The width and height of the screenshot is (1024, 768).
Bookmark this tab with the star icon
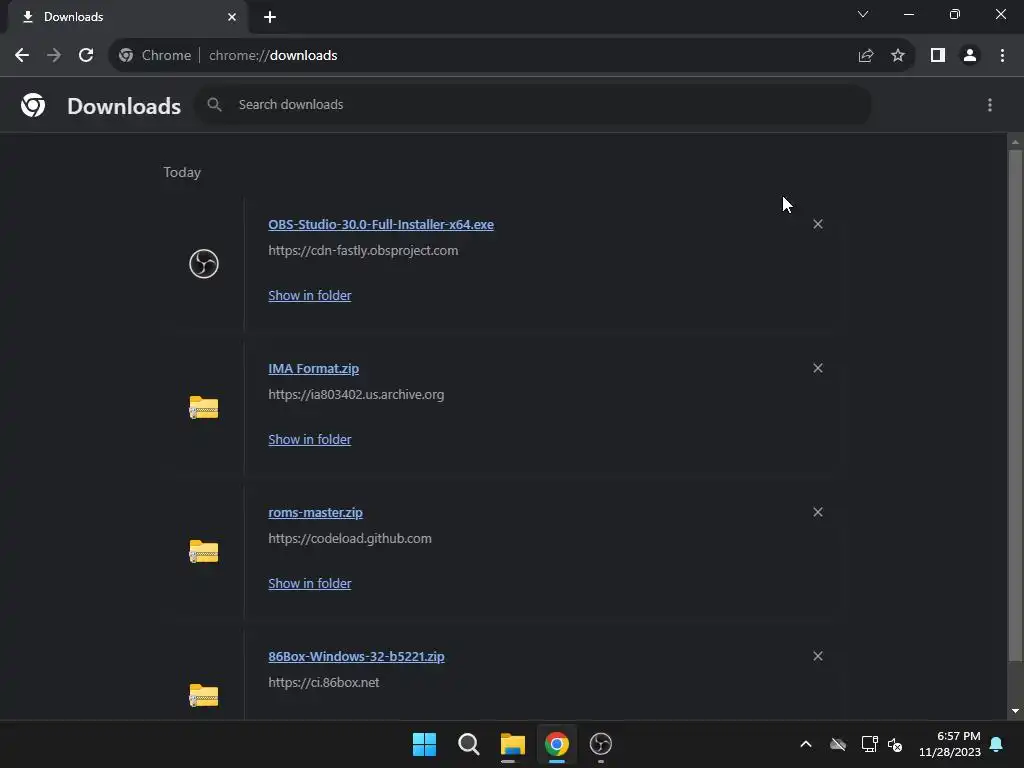[898, 56]
